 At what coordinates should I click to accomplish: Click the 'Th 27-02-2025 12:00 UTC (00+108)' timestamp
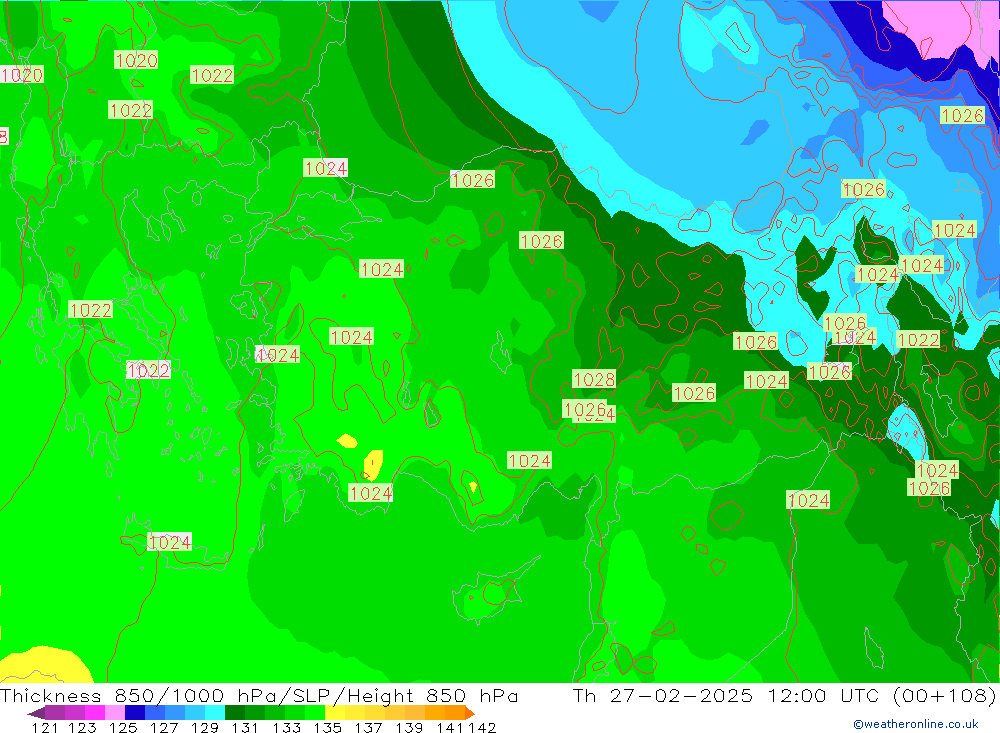(784, 695)
